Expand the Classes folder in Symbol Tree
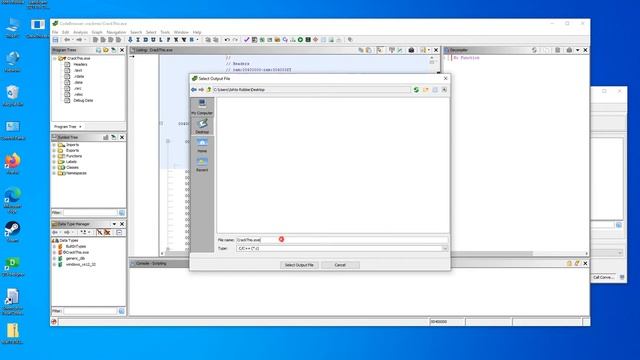The width and height of the screenshot is (640, 360). tap(54, 167)
